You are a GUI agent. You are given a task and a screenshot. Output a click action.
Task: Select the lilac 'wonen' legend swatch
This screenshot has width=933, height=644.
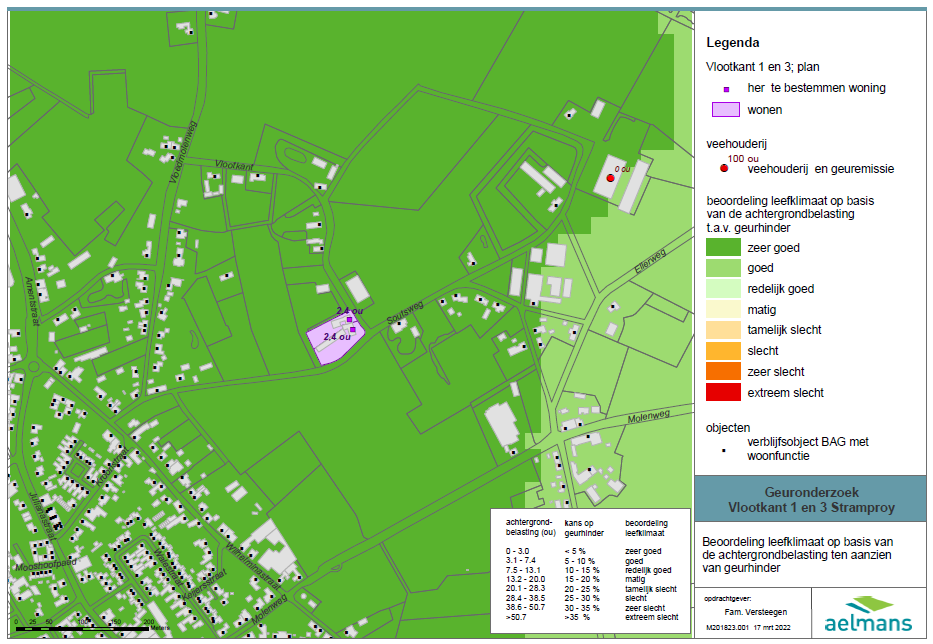[726, 110]
